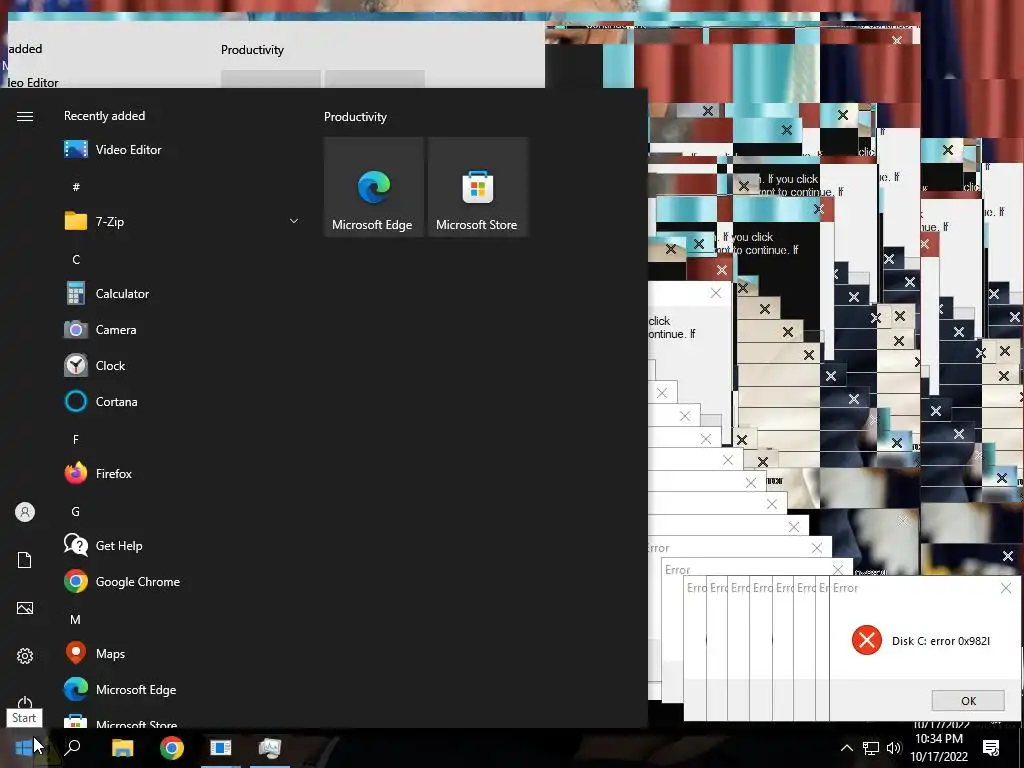Open Settings gear in the Start sidebar
This screenshot has height=768, width=1024.
(25, 656)
